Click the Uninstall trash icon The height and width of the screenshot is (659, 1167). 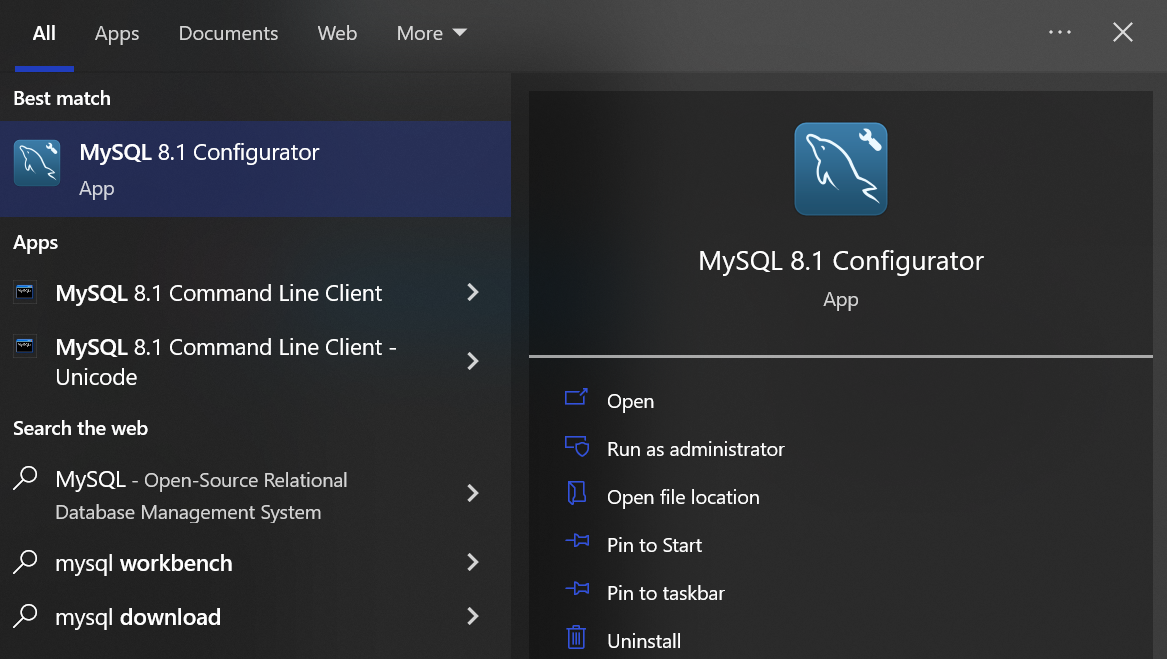(576, 637)
